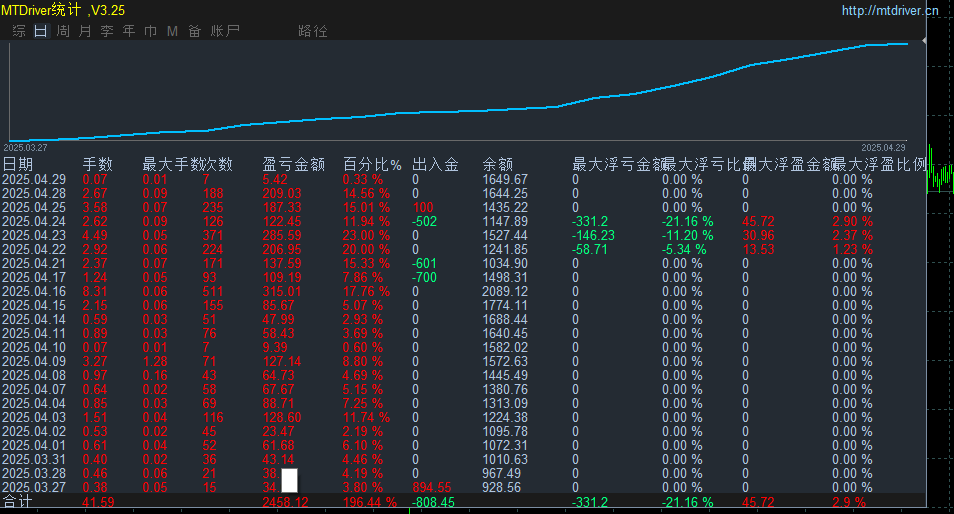Click total net deposit -808.45

pos(433,502)
